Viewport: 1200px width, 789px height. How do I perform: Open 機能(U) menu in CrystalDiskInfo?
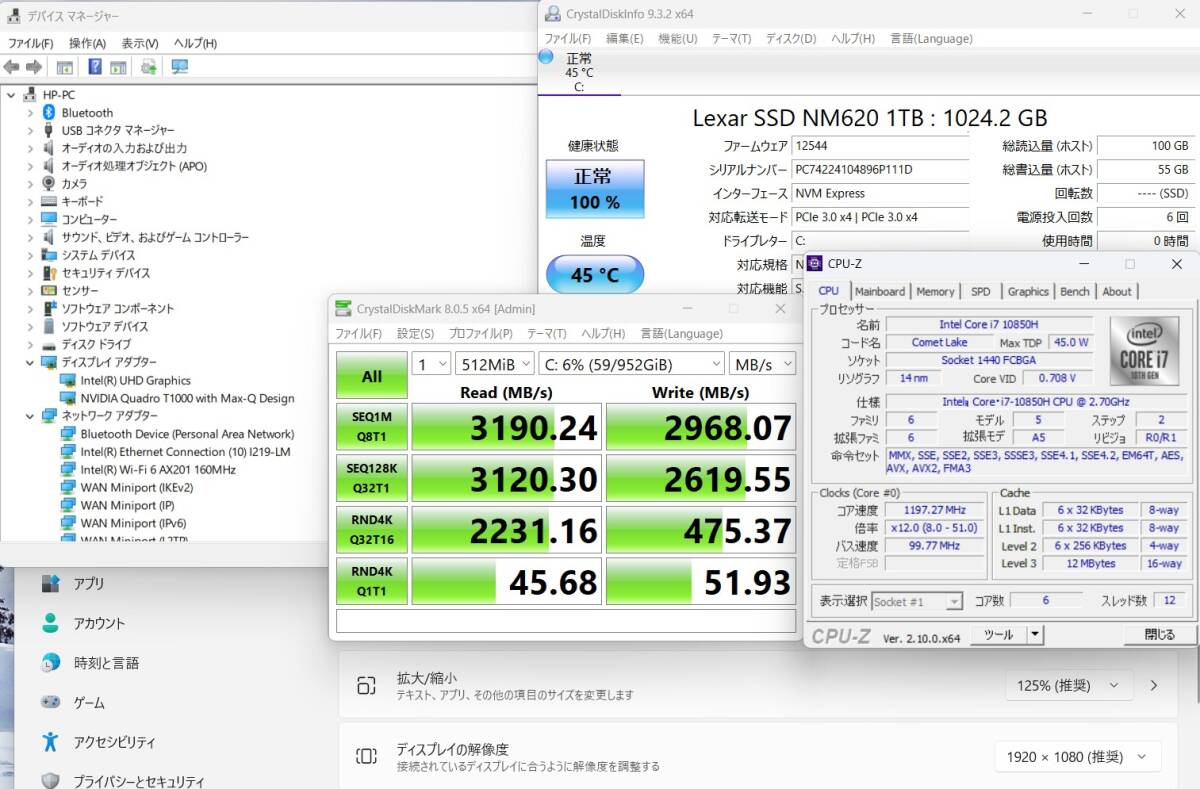point(677,38)
